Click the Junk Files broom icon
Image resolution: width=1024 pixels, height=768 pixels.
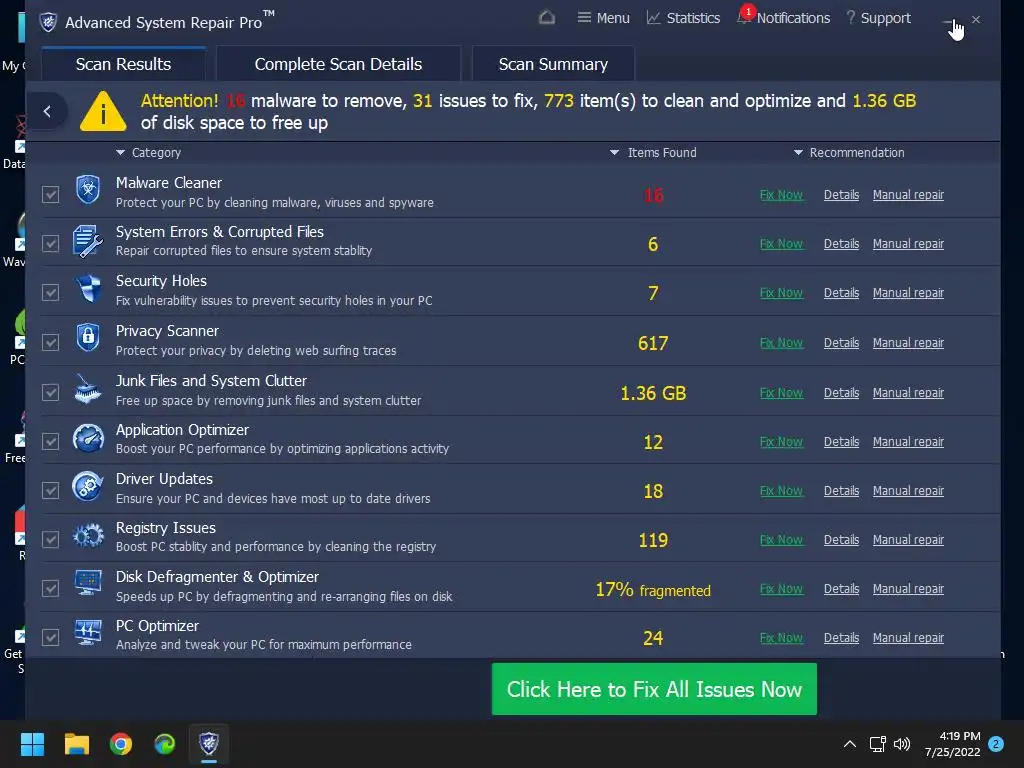(88, 389)
